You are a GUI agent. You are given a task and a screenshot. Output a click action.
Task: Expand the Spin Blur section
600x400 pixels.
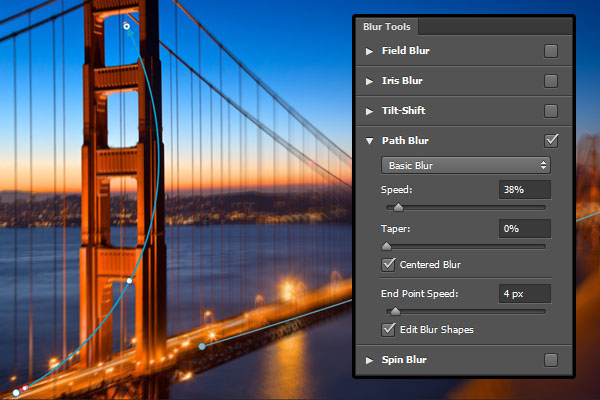point(369,360)
